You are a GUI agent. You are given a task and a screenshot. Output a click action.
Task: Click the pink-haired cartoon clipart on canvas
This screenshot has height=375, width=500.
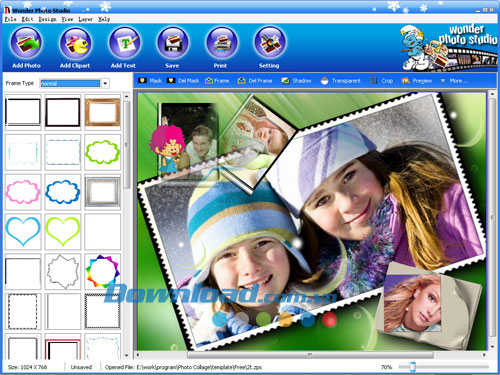[167, 148]
